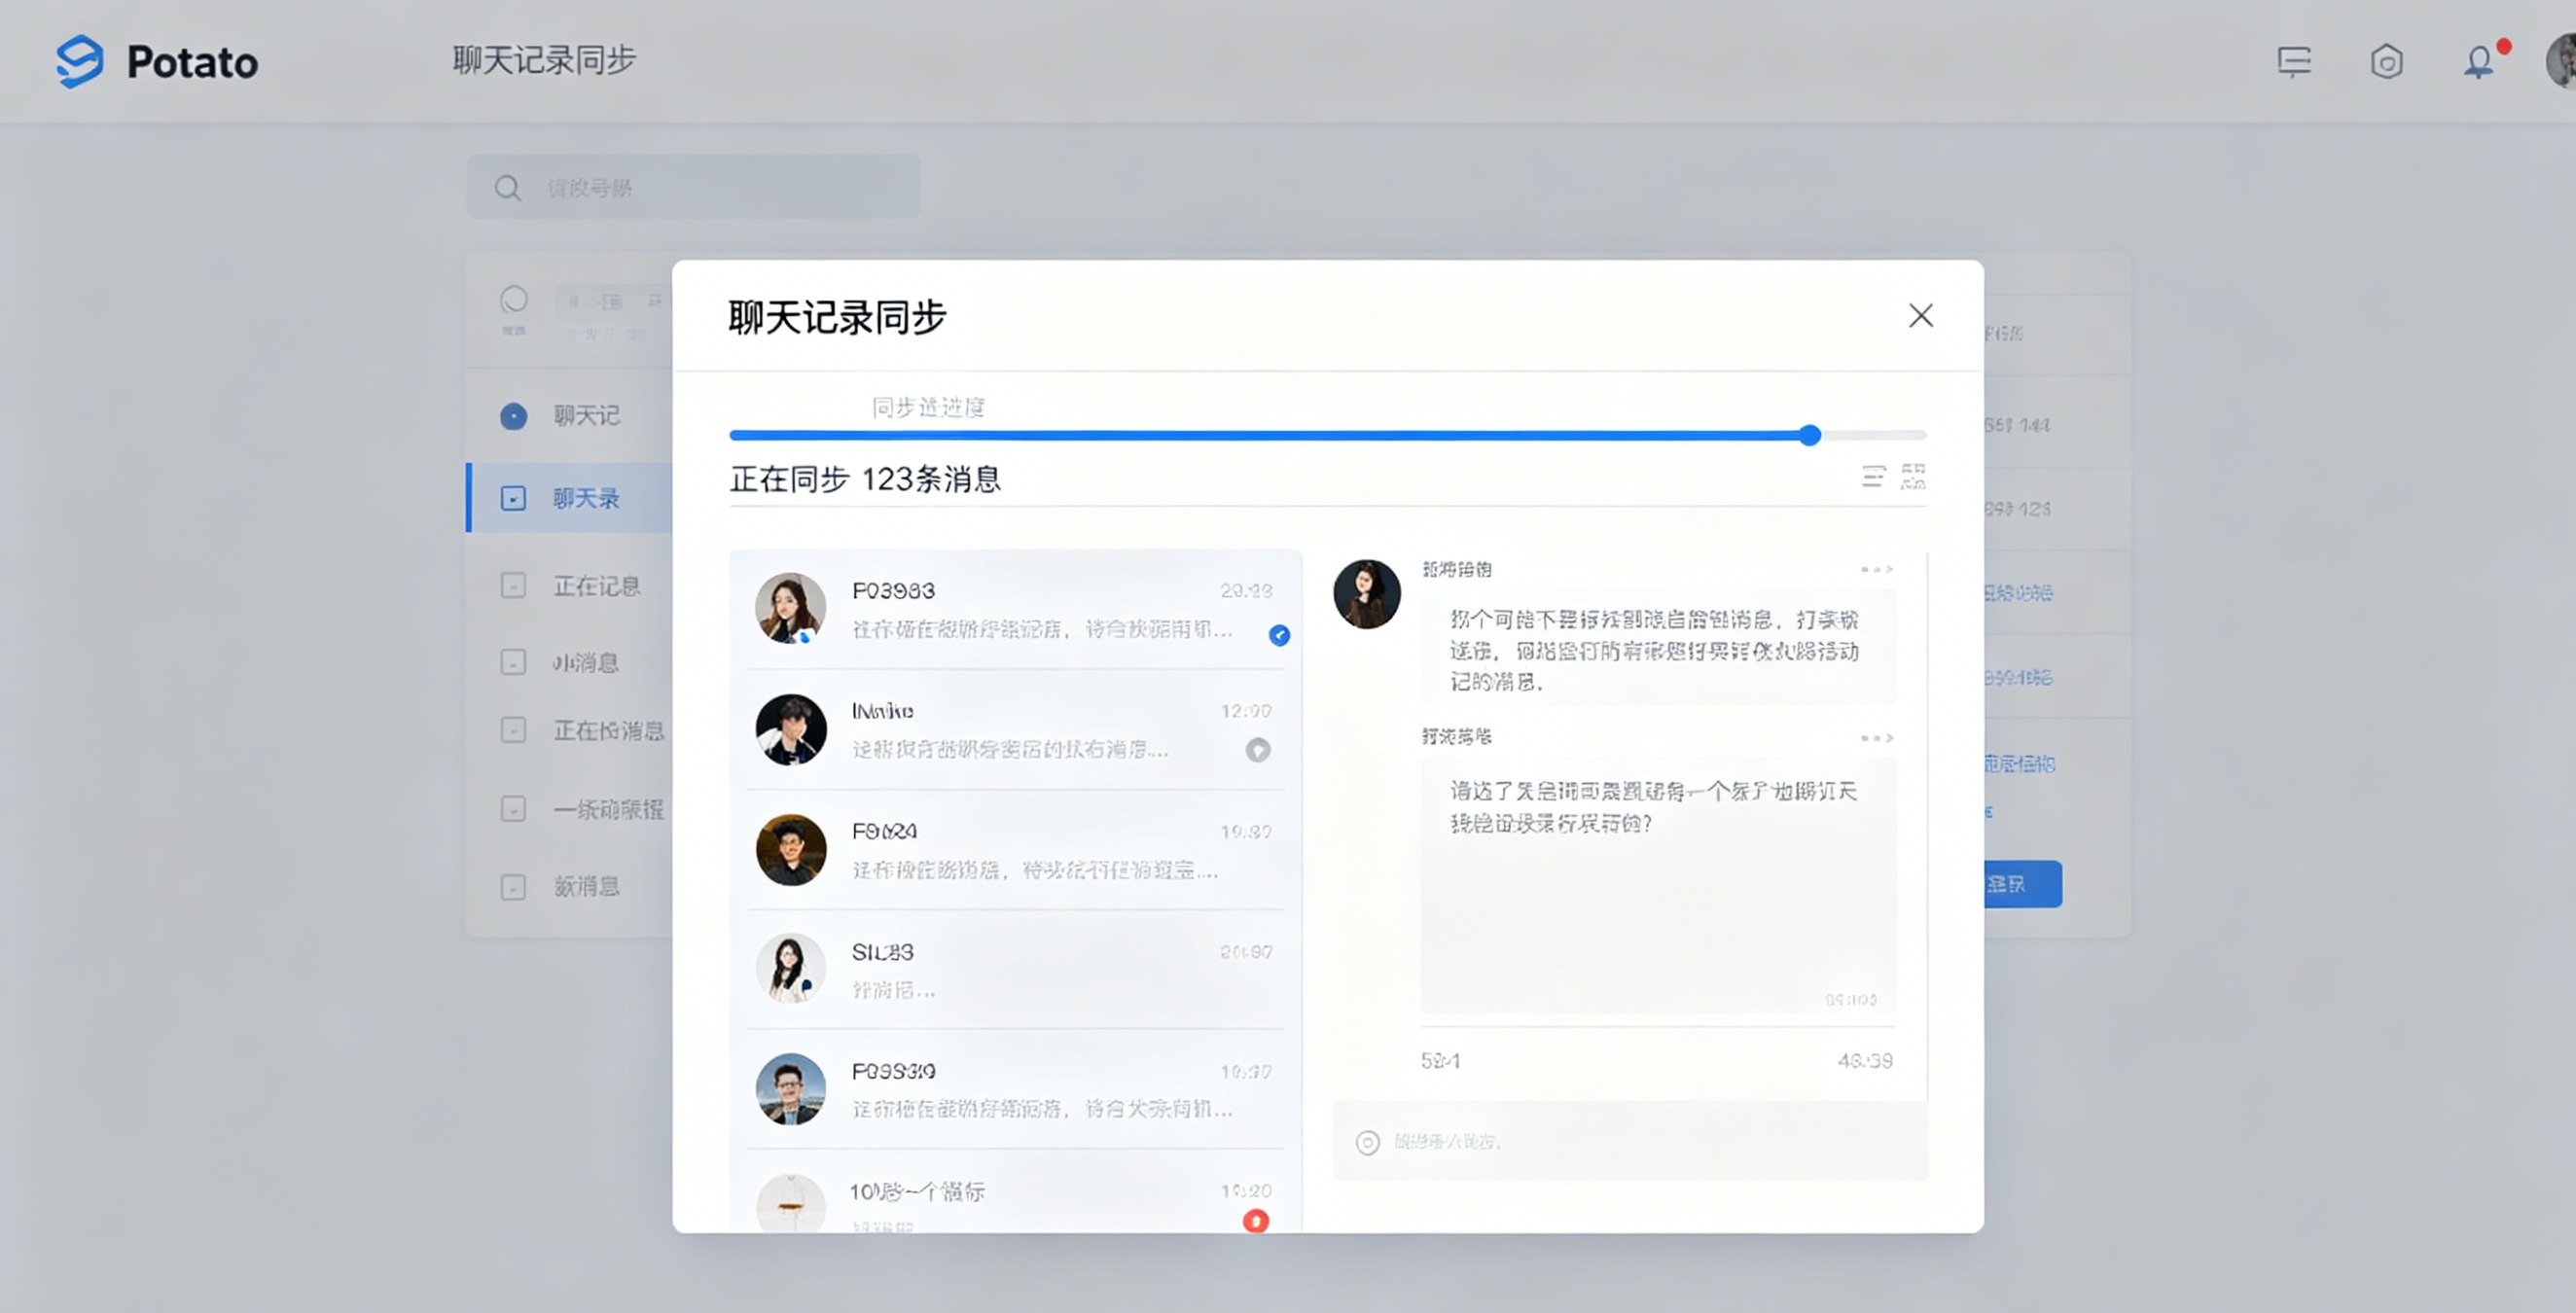Image resolution: width=2576 pixels, height=1313 pixels.
Task: Click 正在同步 123条消息 status text
Action: point(866,479)
